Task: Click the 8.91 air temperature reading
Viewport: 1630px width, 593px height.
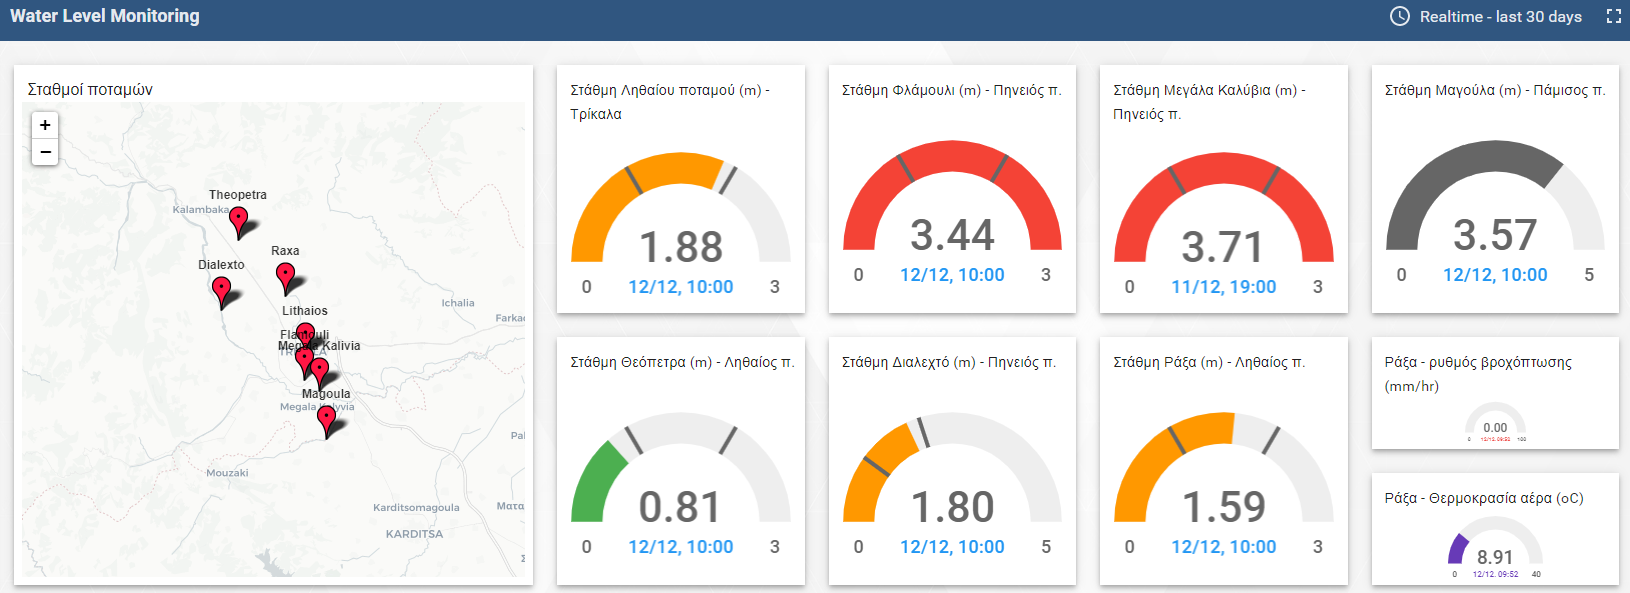Action: [1495, 557]
